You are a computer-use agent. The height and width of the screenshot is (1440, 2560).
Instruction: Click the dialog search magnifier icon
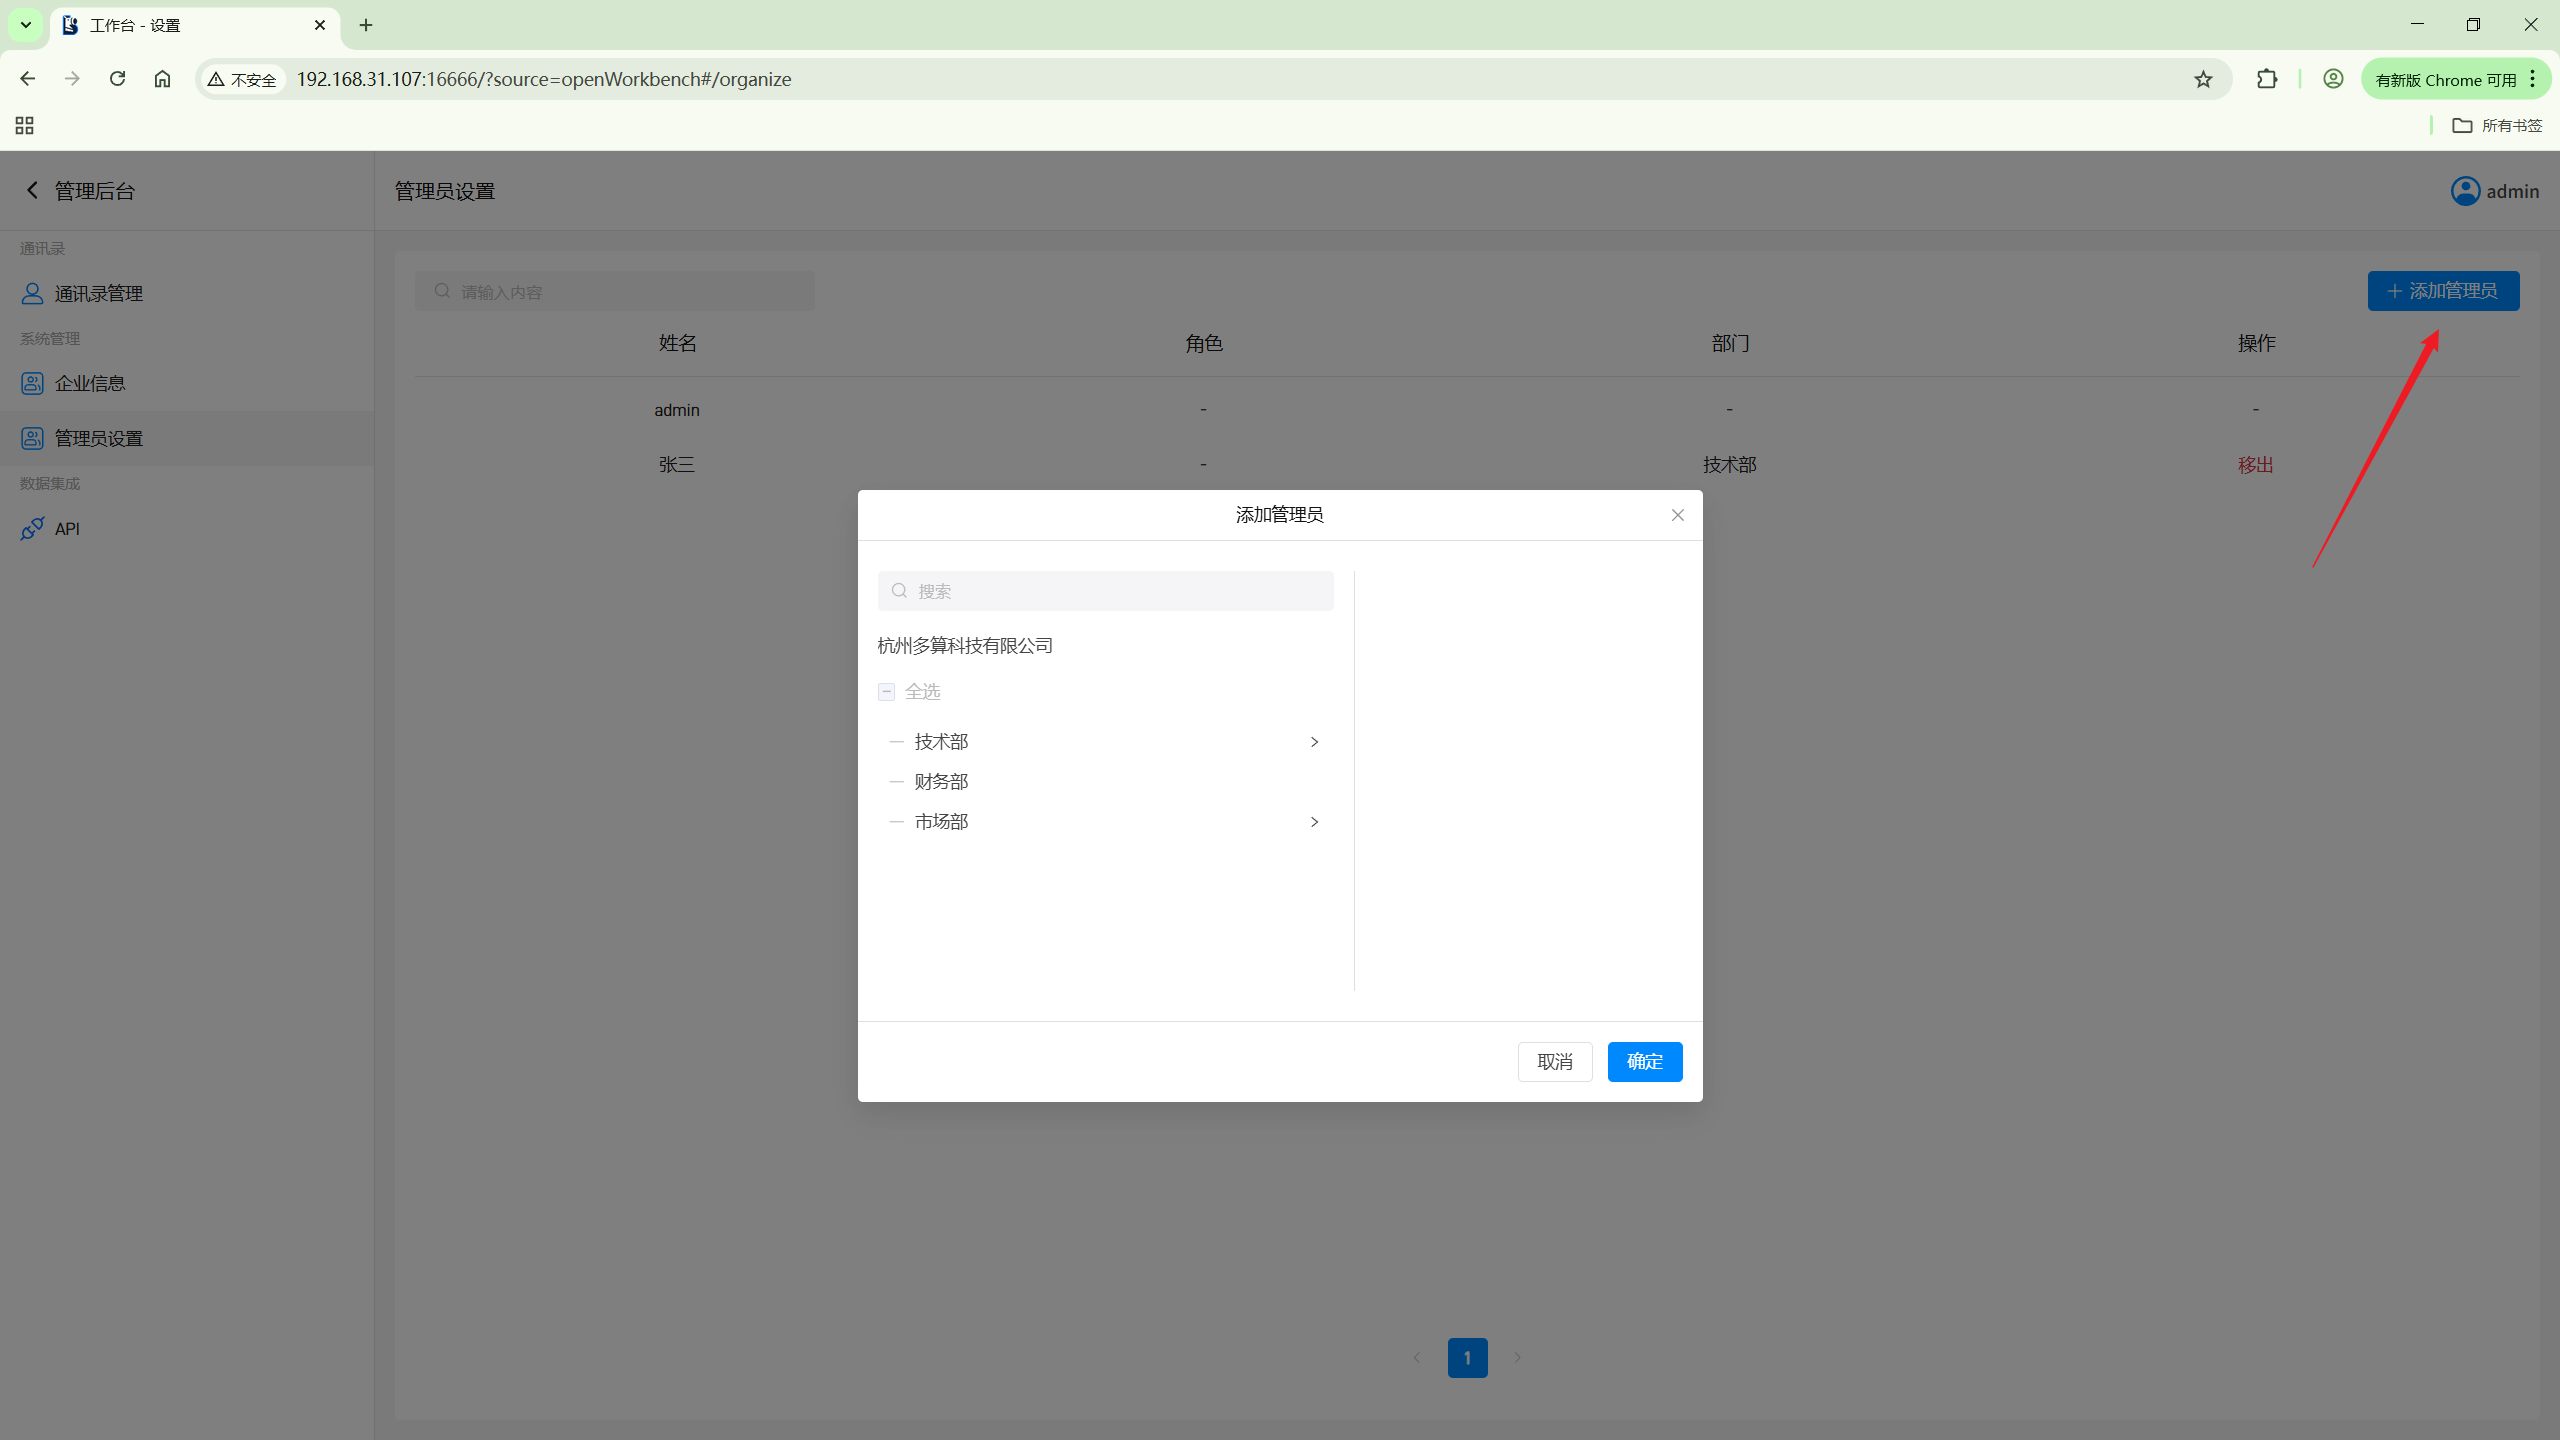[x=899, y=591]
